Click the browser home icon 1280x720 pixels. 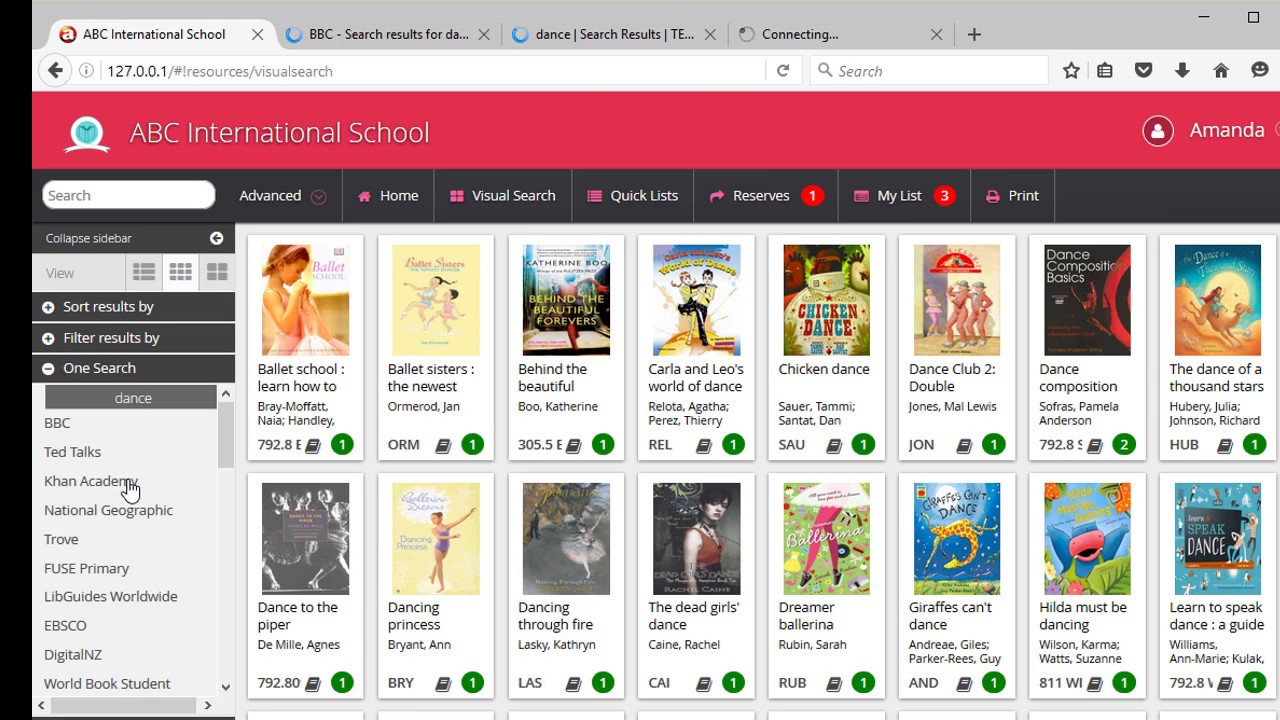(x=1221, y=71)
